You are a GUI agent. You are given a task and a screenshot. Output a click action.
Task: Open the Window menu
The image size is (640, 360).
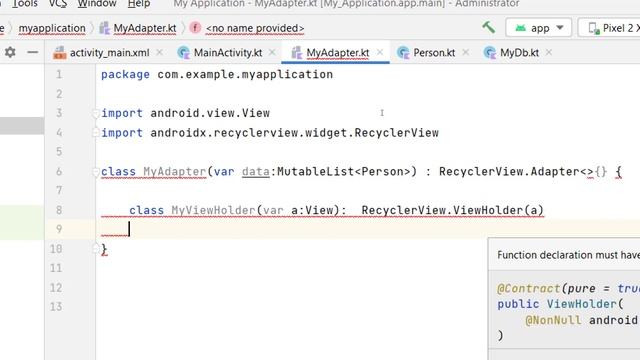point(97,4)
